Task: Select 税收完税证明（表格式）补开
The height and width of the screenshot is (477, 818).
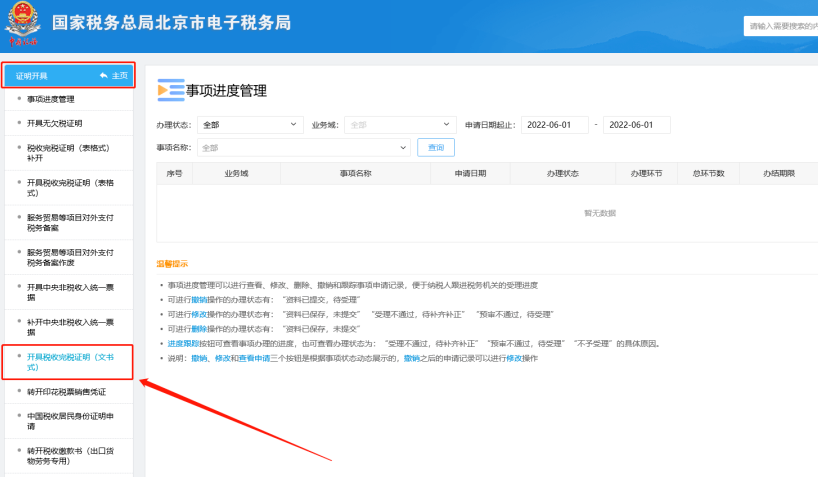Action: click(x=68, y=151)
